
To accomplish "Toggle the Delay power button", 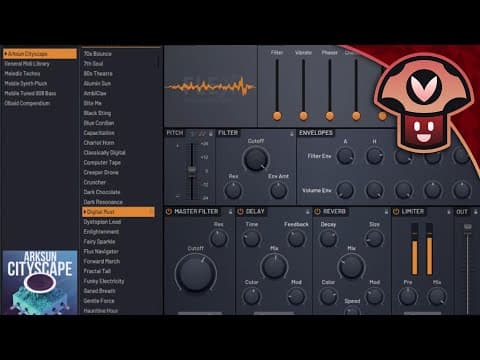I will click(240, 212).
